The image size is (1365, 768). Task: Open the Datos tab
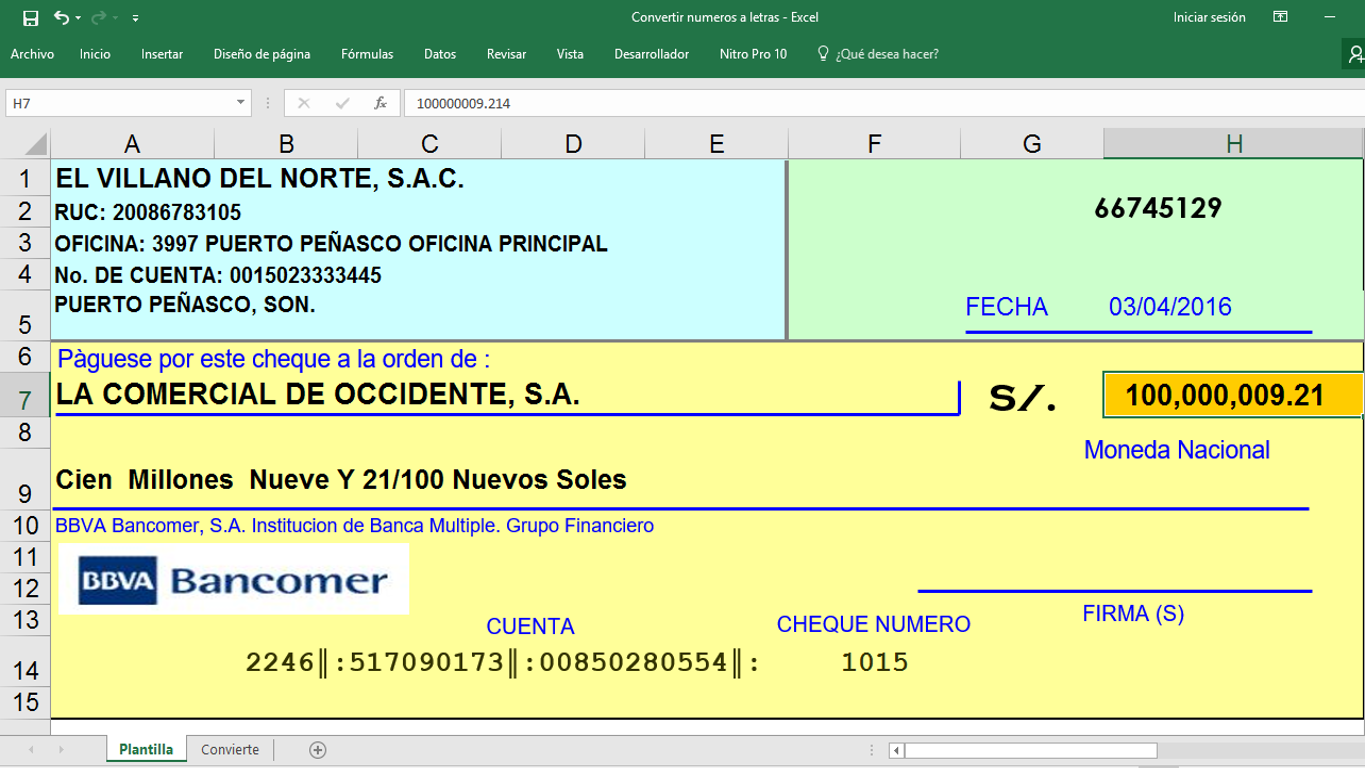point(440,54)
